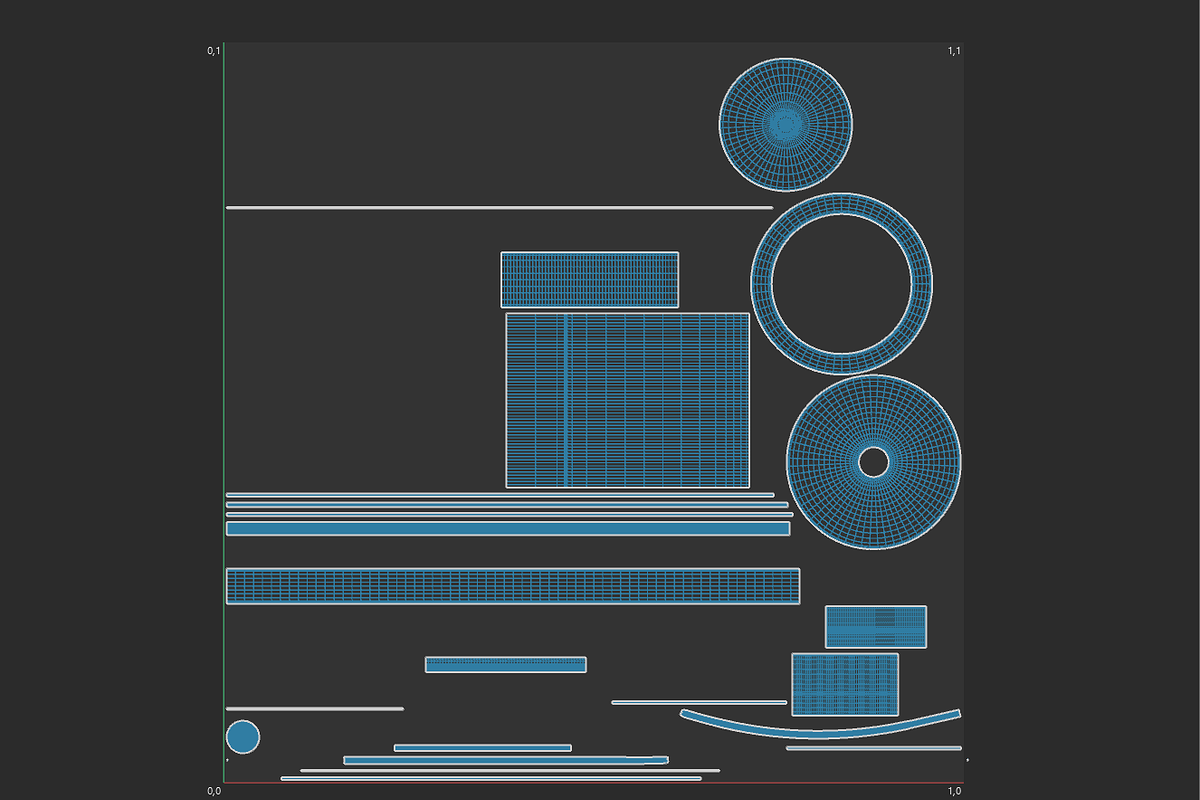The width and height of the screenshot is (1200, 800).
Task: Select the squarish grid island above curved arc
Action: [845, 684]
